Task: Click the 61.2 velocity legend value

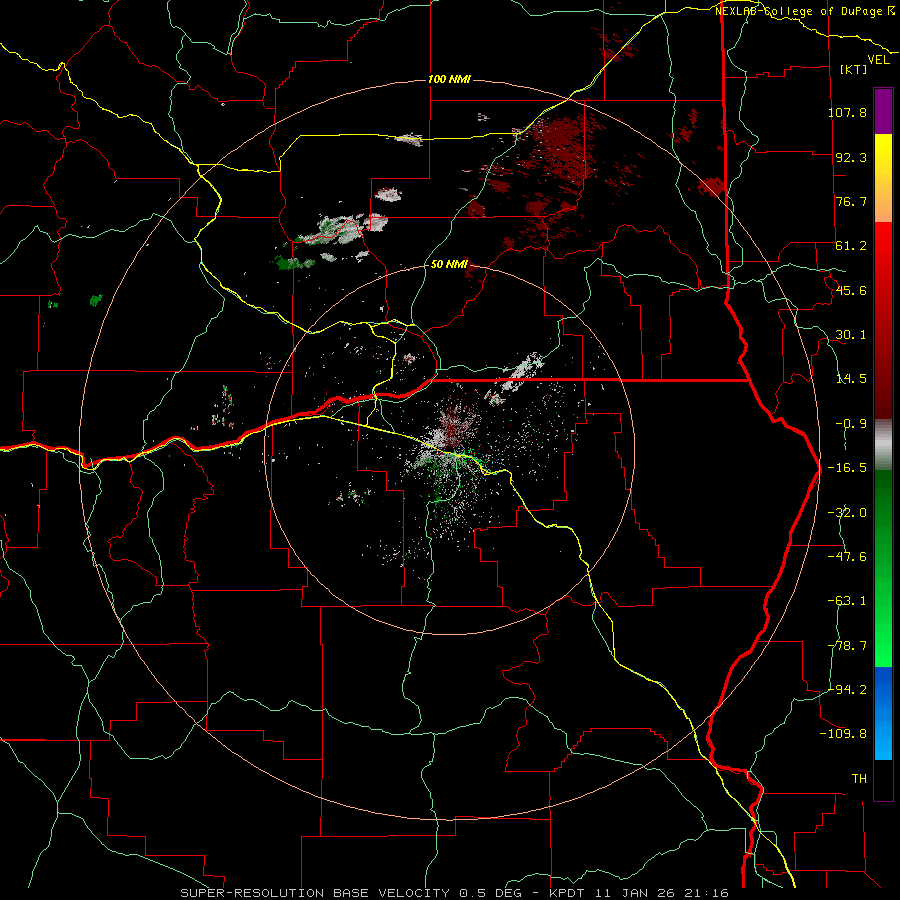Action: click(851, 246)
